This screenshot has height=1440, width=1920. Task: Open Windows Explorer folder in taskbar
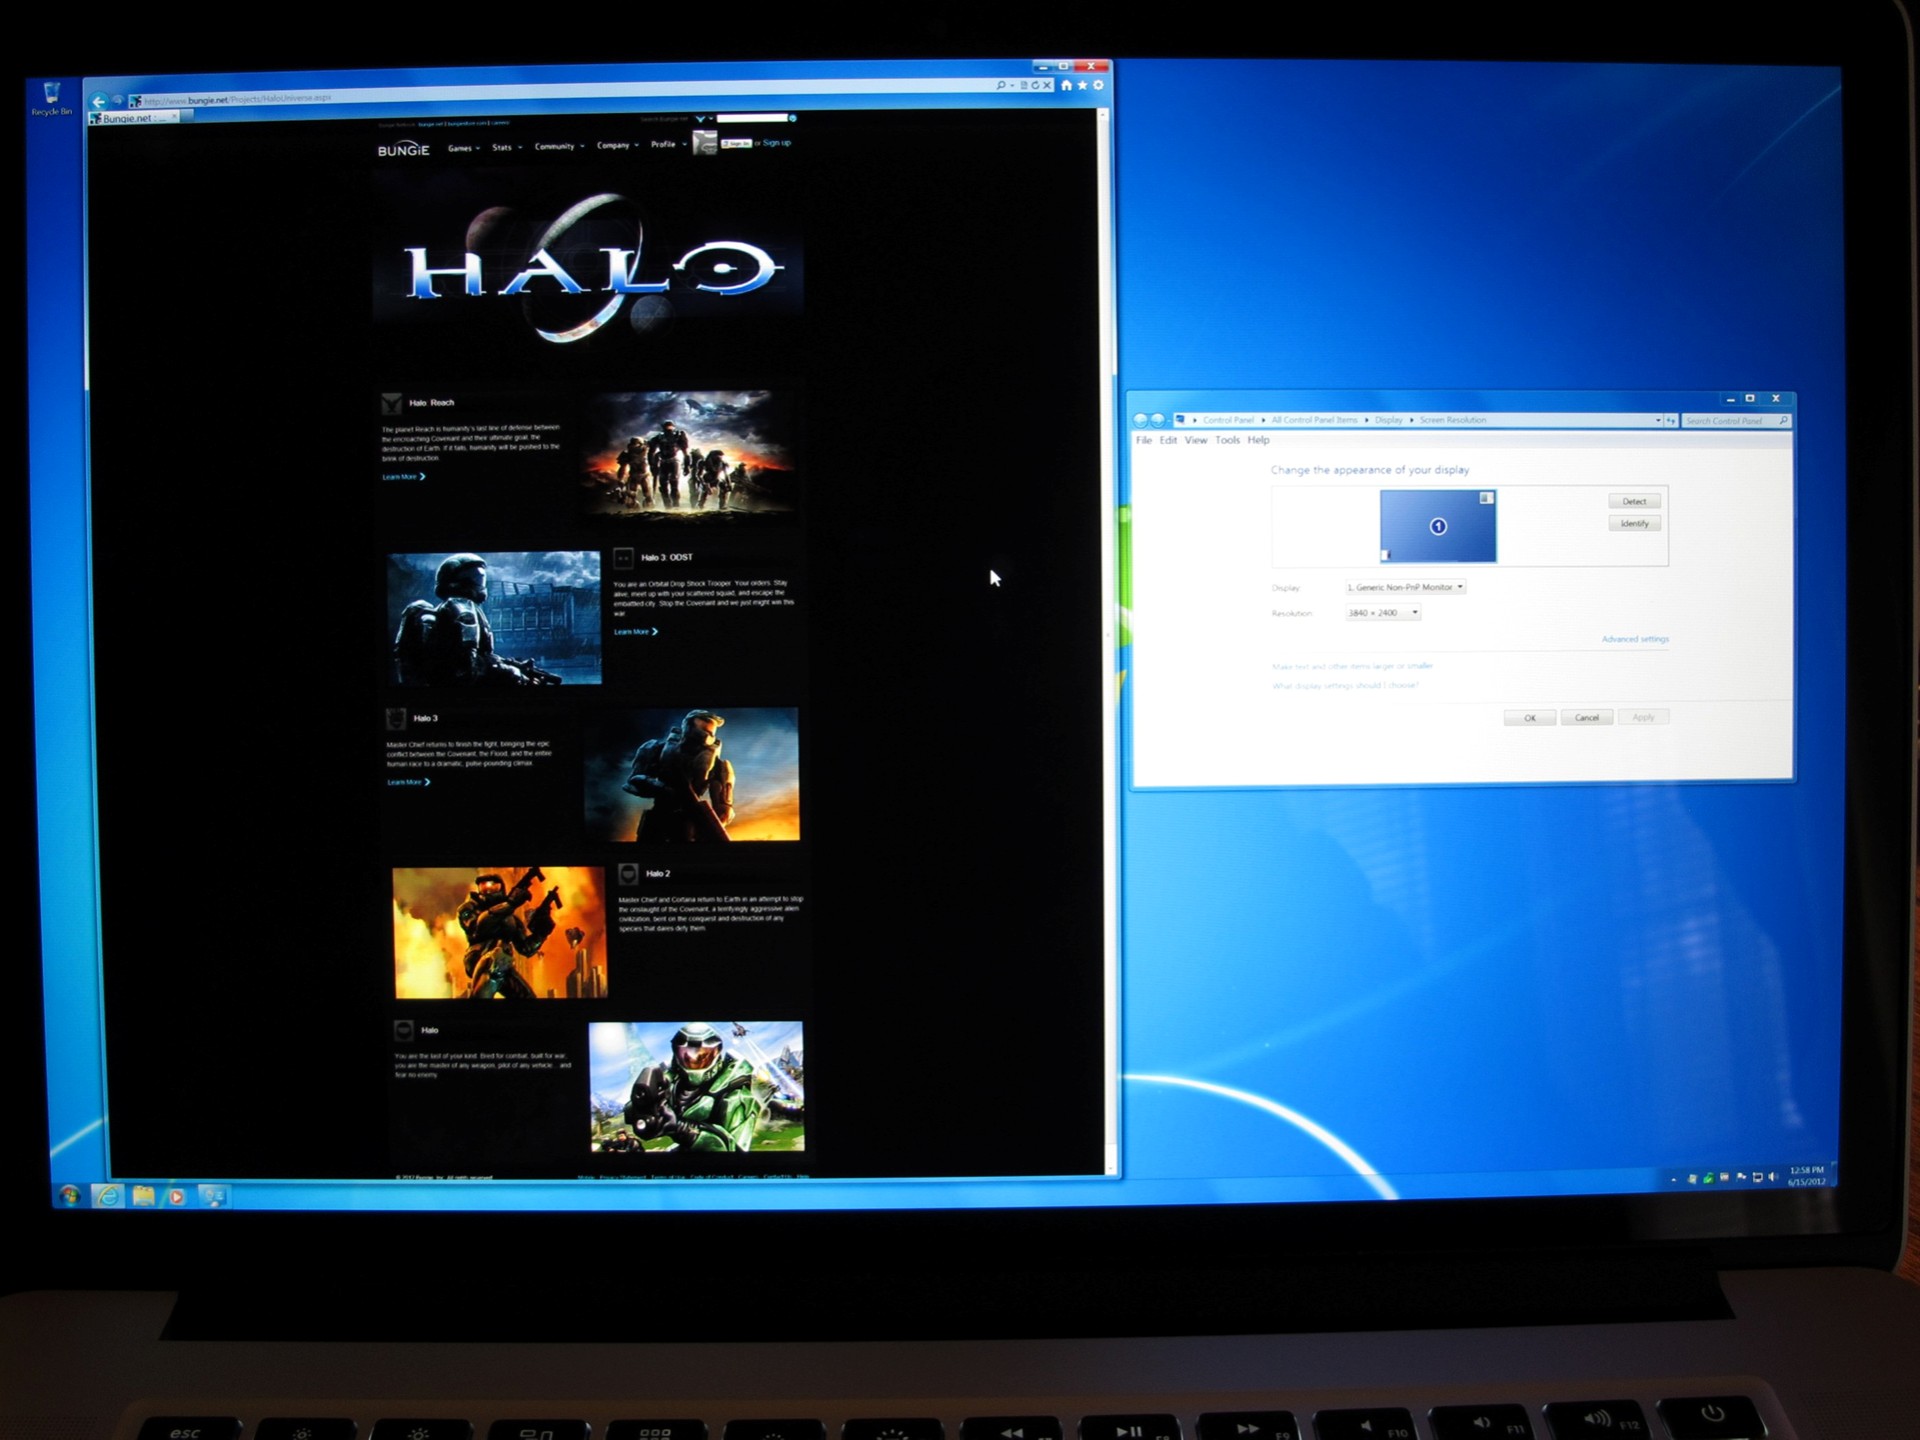pyautogui.click(x=143, y=1196)
